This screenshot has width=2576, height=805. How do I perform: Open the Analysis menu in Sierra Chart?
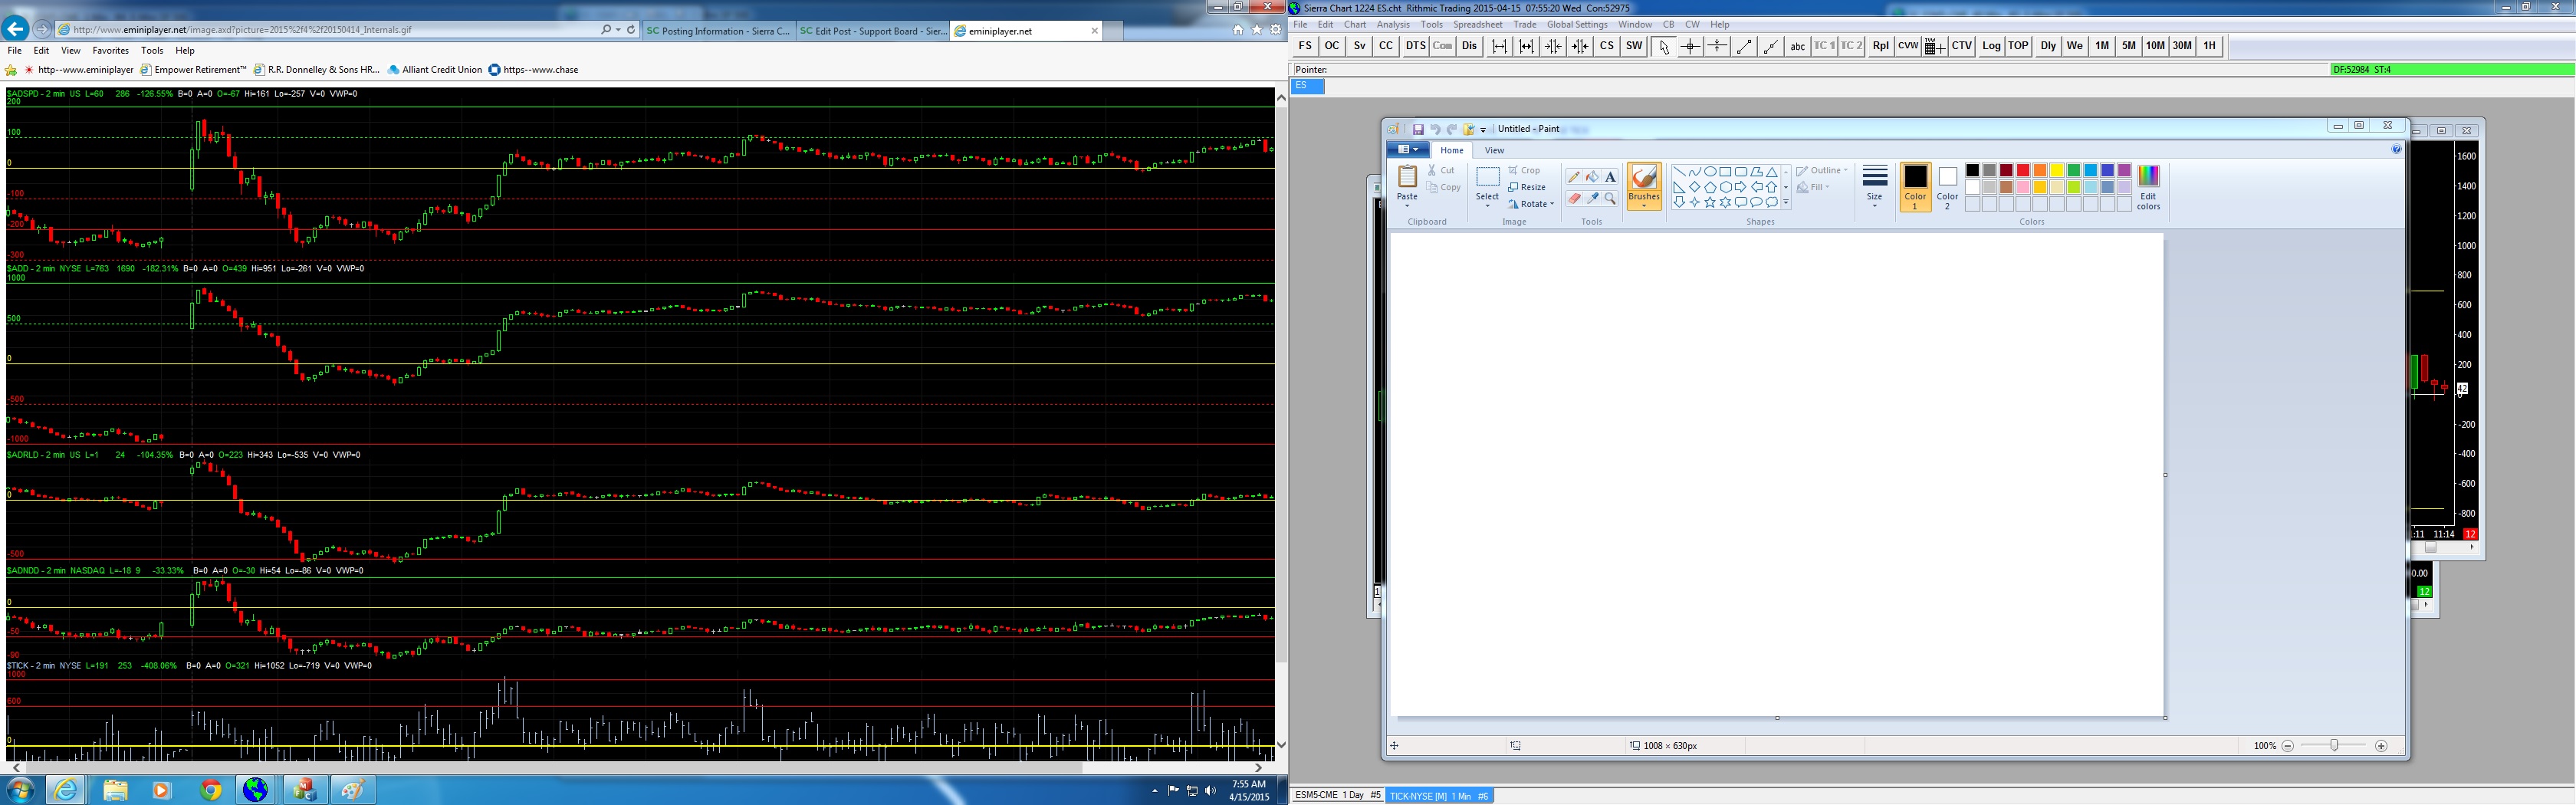tap(1393, 24)
